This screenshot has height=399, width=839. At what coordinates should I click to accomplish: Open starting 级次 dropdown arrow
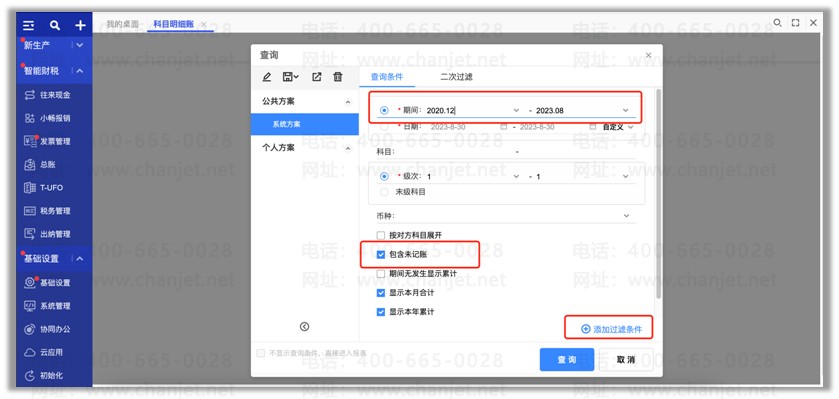pos(516,176)
